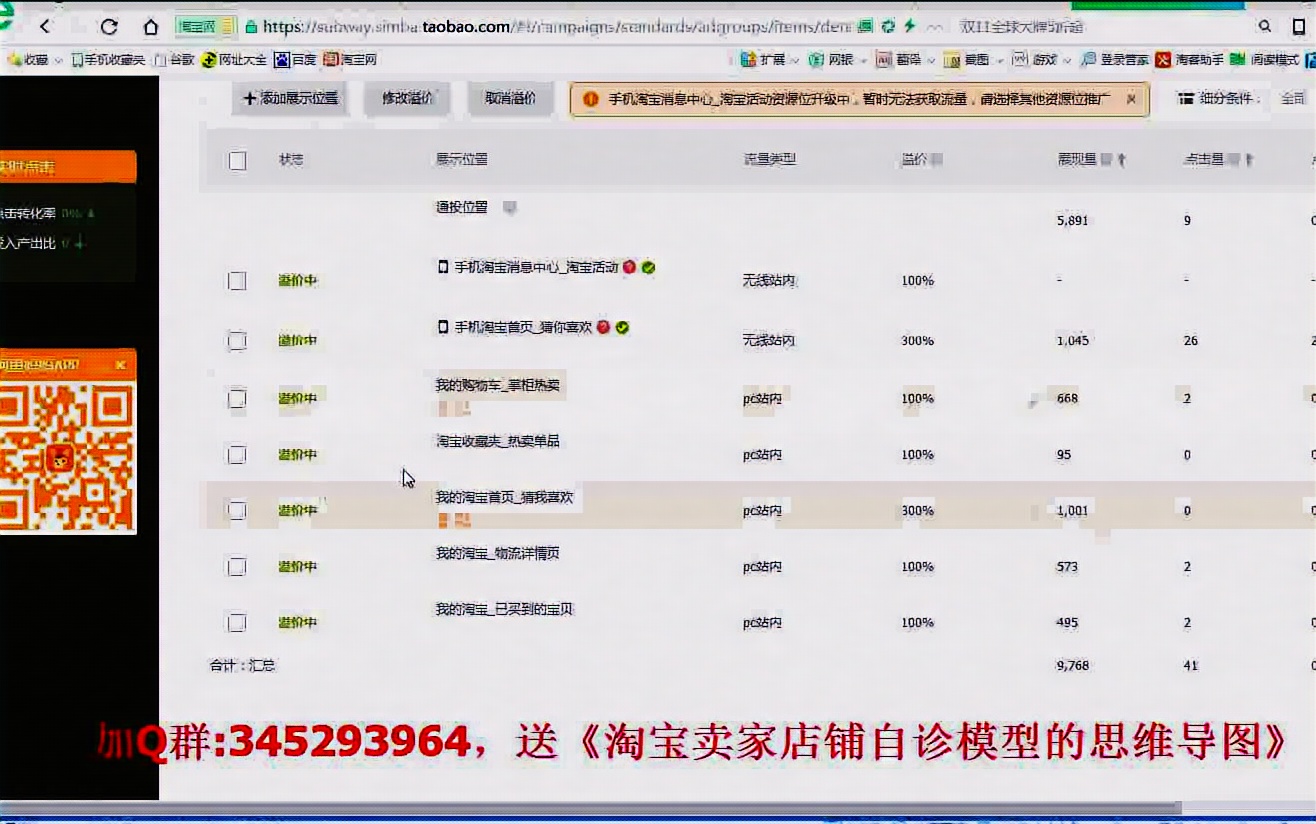Screen dimensions: 1316x824
Task: Open the 淘宝网 bookmark
Action: coord(351,60)
